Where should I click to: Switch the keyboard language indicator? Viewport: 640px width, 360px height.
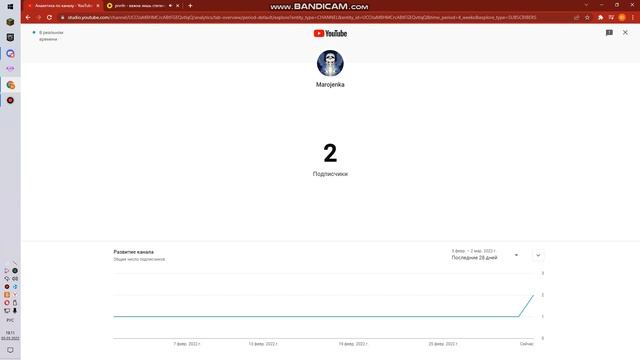10,320
